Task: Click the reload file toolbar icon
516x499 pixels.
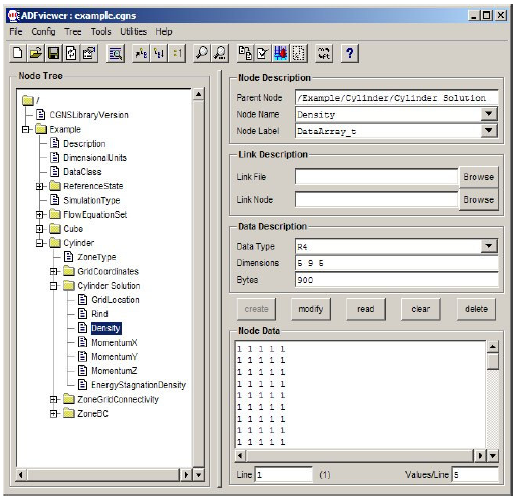Action: 71,53
